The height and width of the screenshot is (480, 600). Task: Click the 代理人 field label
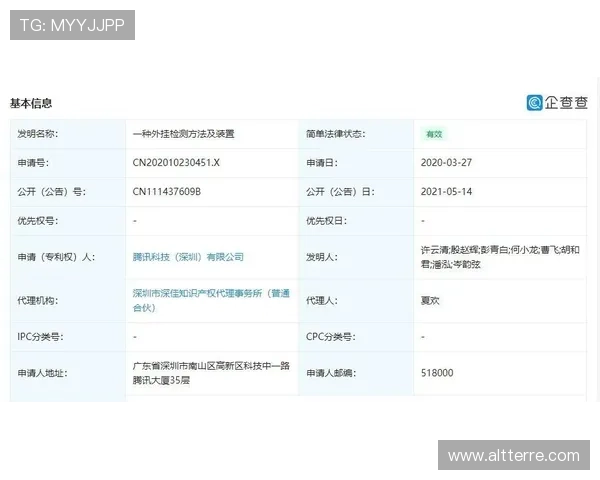click(321, 300)
